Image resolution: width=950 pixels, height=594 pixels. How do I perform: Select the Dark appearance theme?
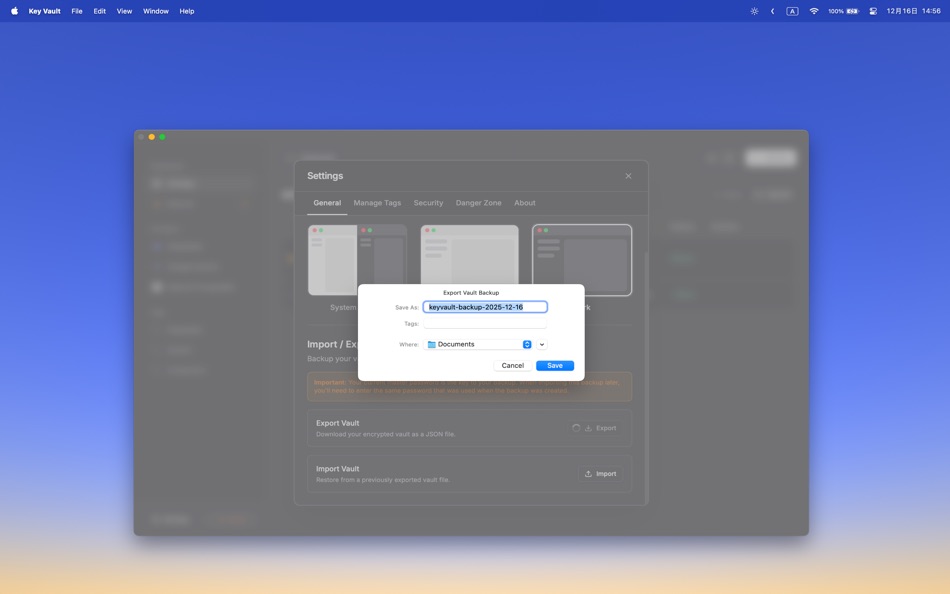(581, 260)
